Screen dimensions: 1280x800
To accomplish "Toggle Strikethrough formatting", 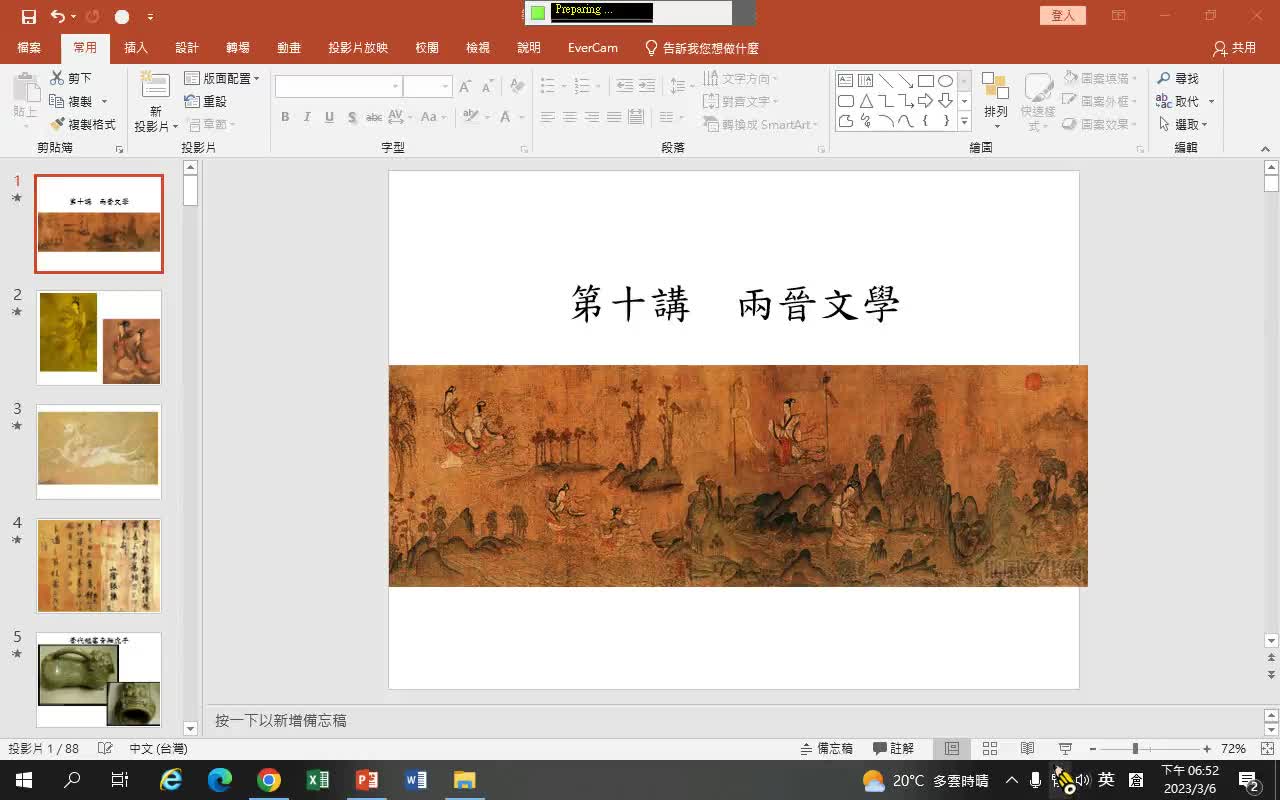I will [373, 117].
